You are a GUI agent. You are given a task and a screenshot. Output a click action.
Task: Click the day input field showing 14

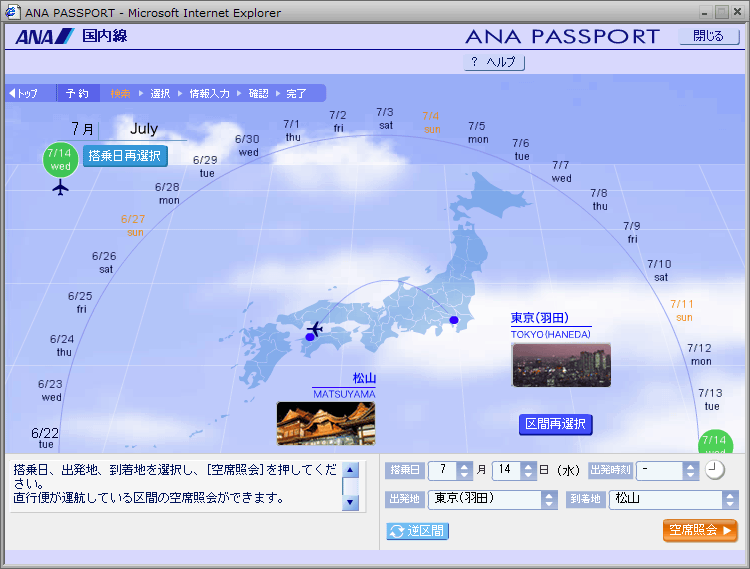(x=507, y=471)
